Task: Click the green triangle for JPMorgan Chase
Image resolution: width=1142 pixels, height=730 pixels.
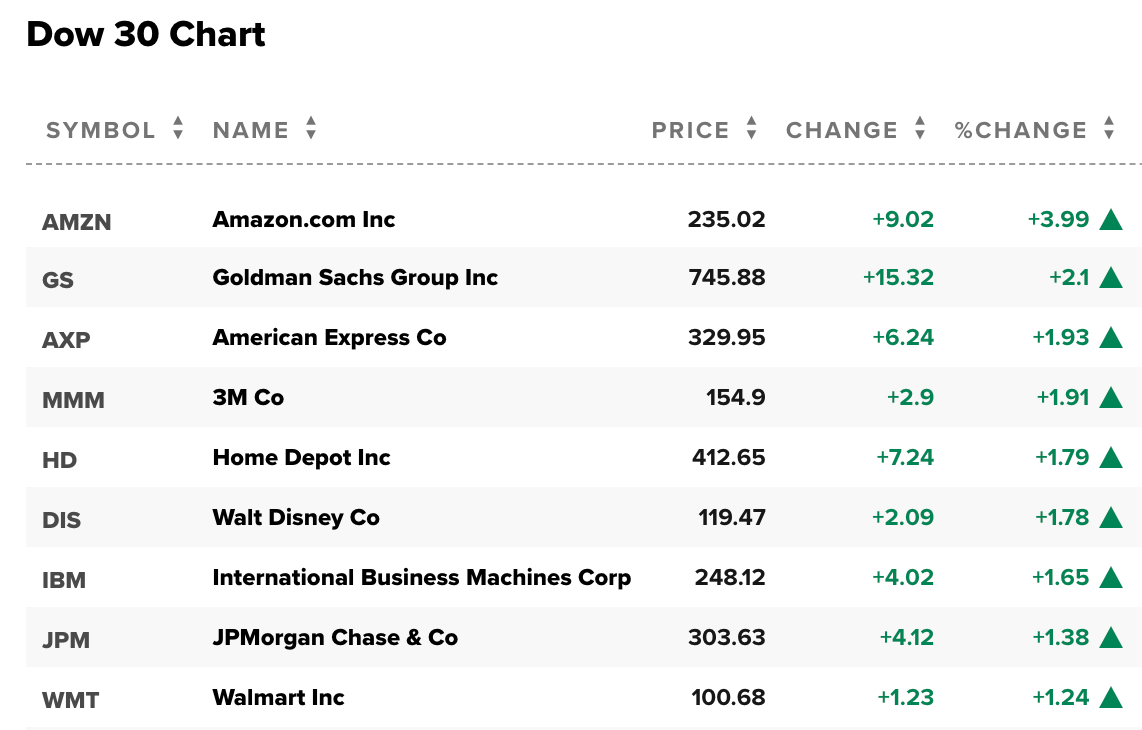Action: point(1112,638)
